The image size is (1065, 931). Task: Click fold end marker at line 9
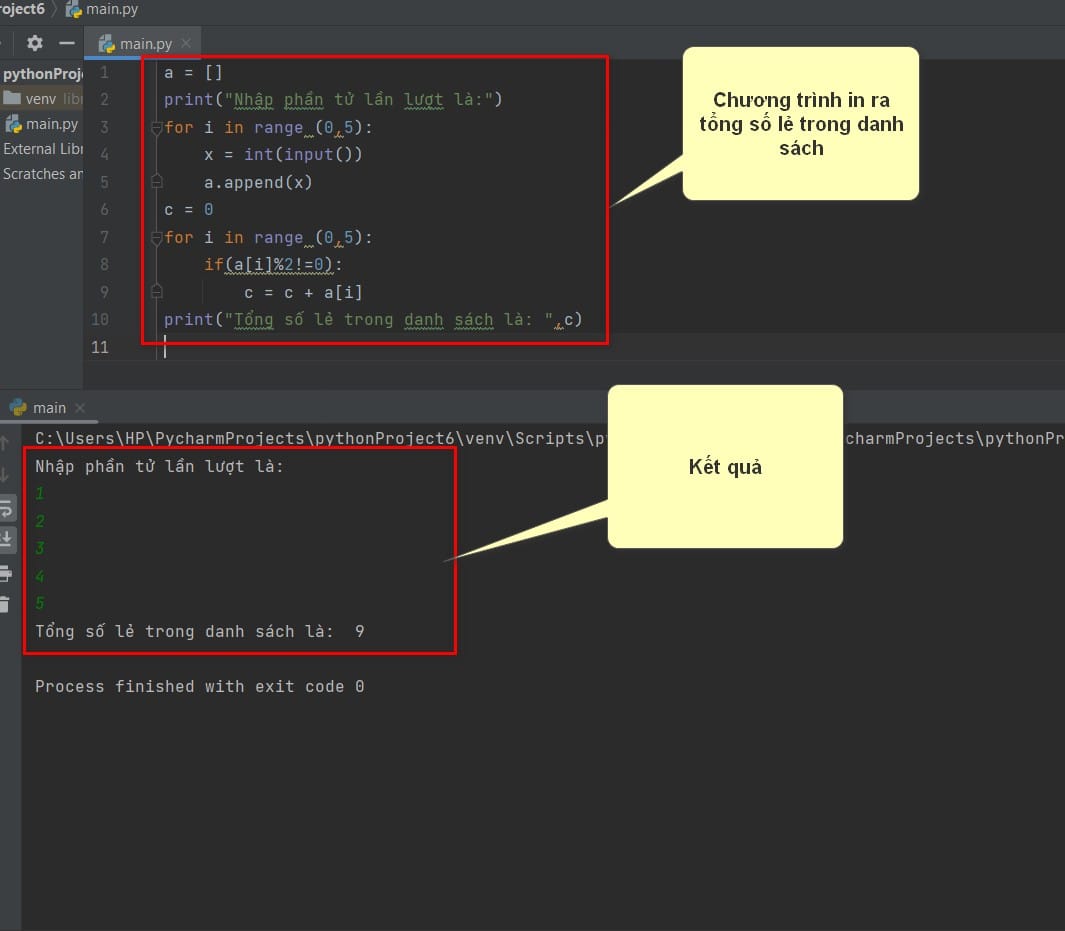tap(156, 292)
